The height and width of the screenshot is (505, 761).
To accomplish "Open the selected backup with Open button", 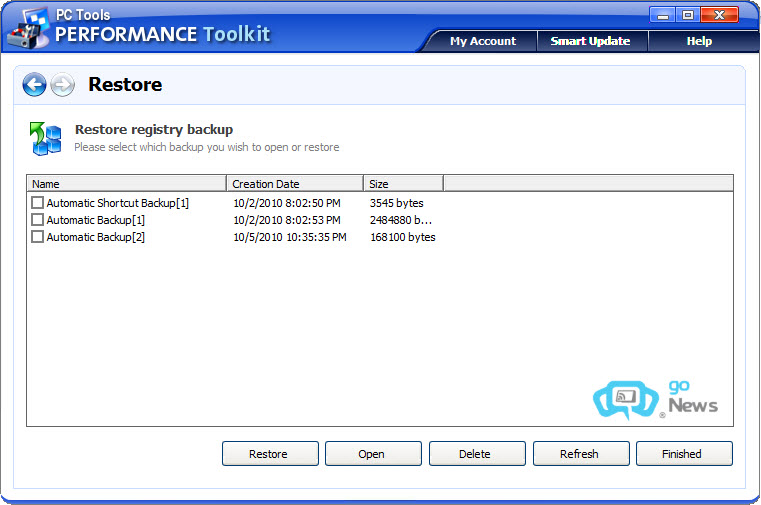I will pos(373,454).
